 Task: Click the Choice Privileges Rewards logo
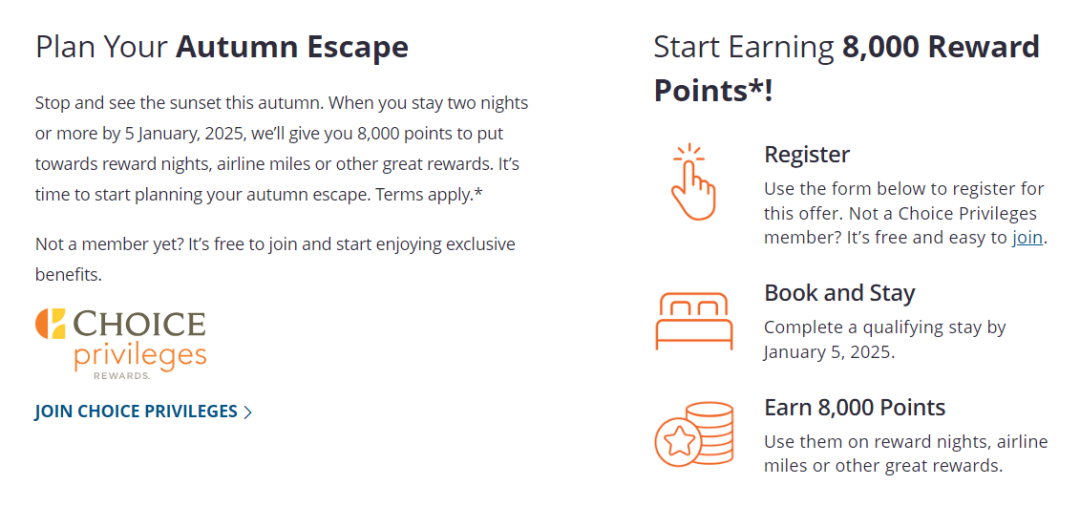(121, 344)
